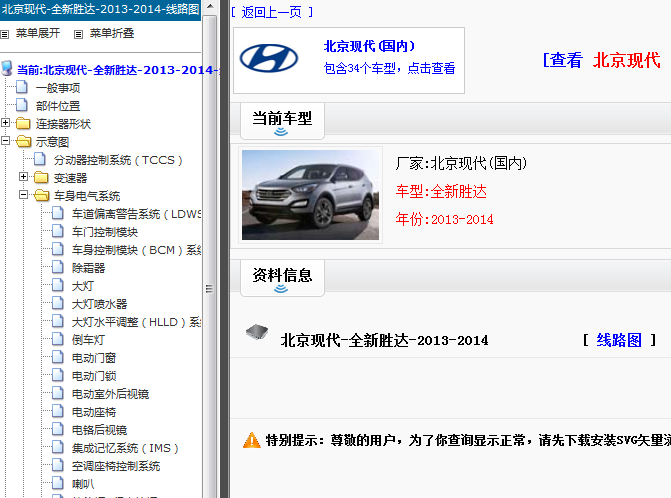Screen dimensions: 671x498
Task: Click the 连接器形状 folder icon
Action: pyautogui.click(x=23, y=124)
